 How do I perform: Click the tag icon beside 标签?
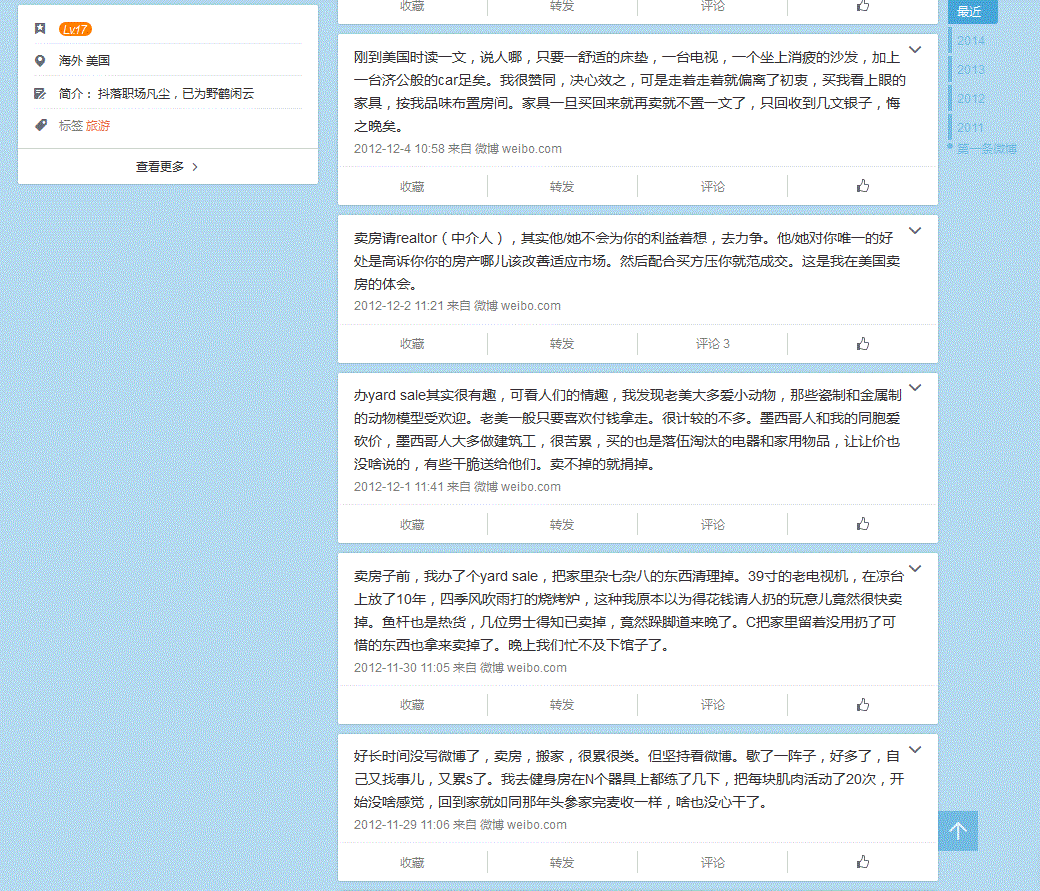(x=40, y=125)
